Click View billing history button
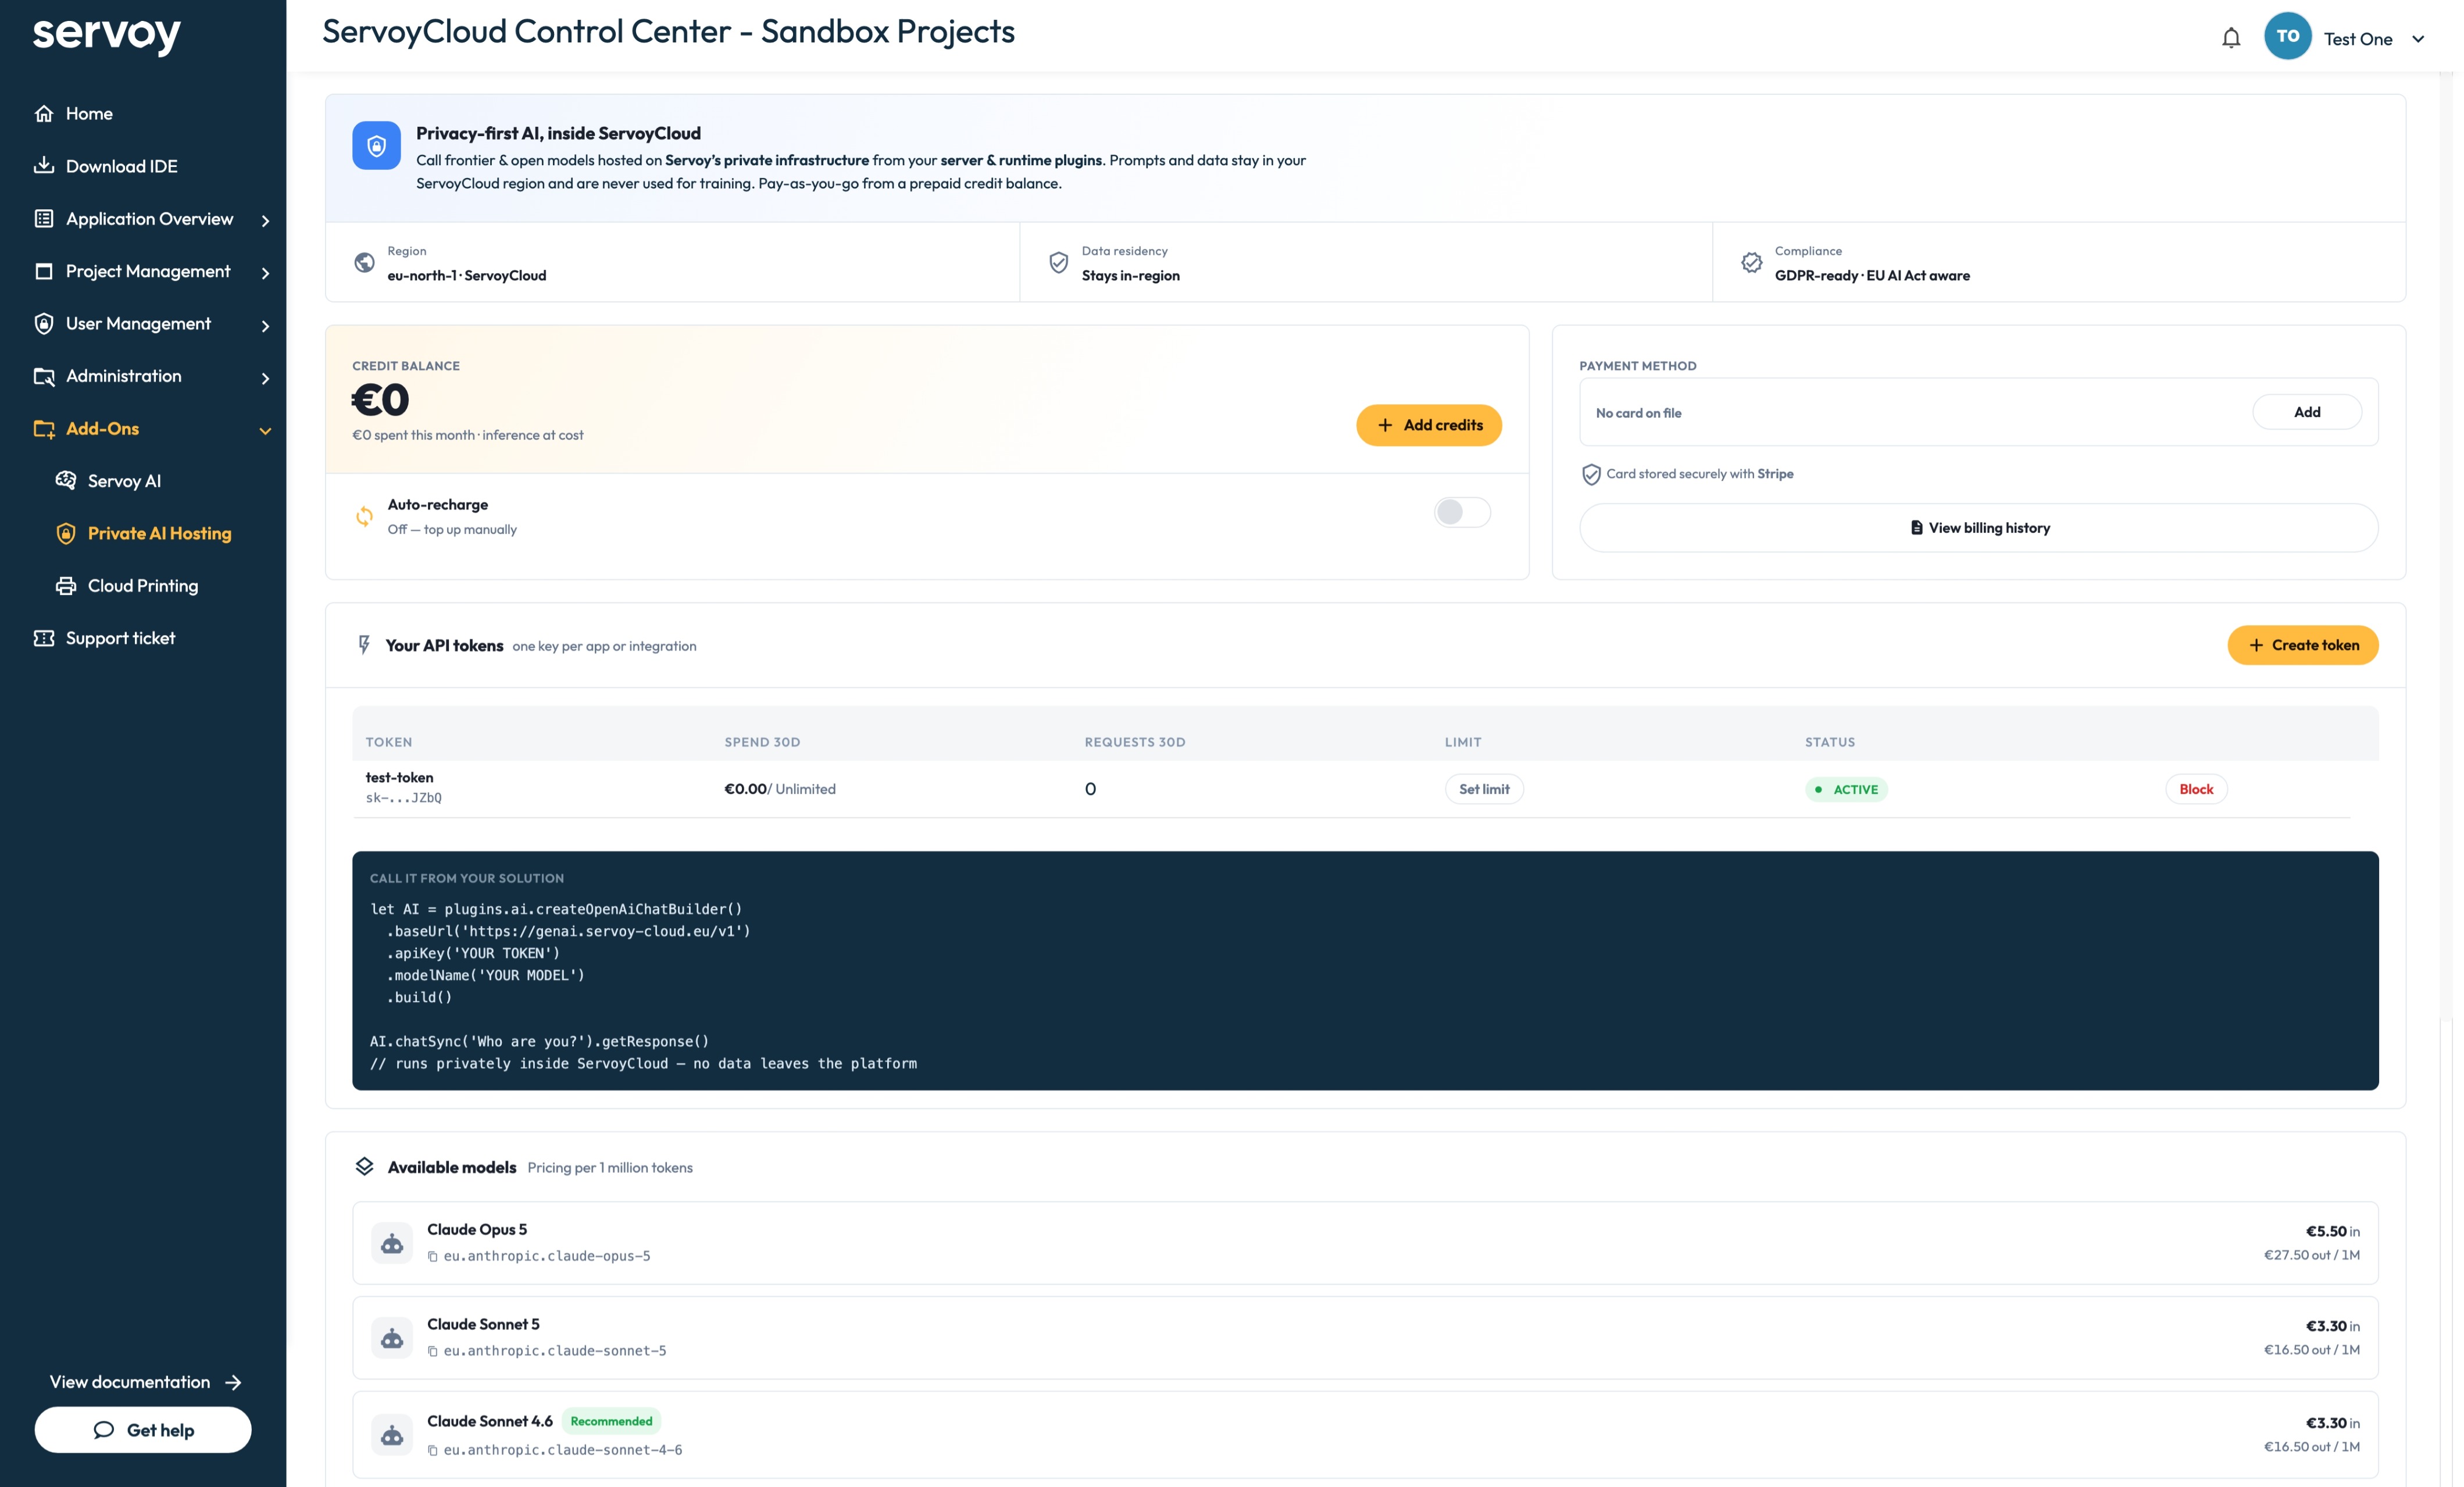 [1979, 528]
